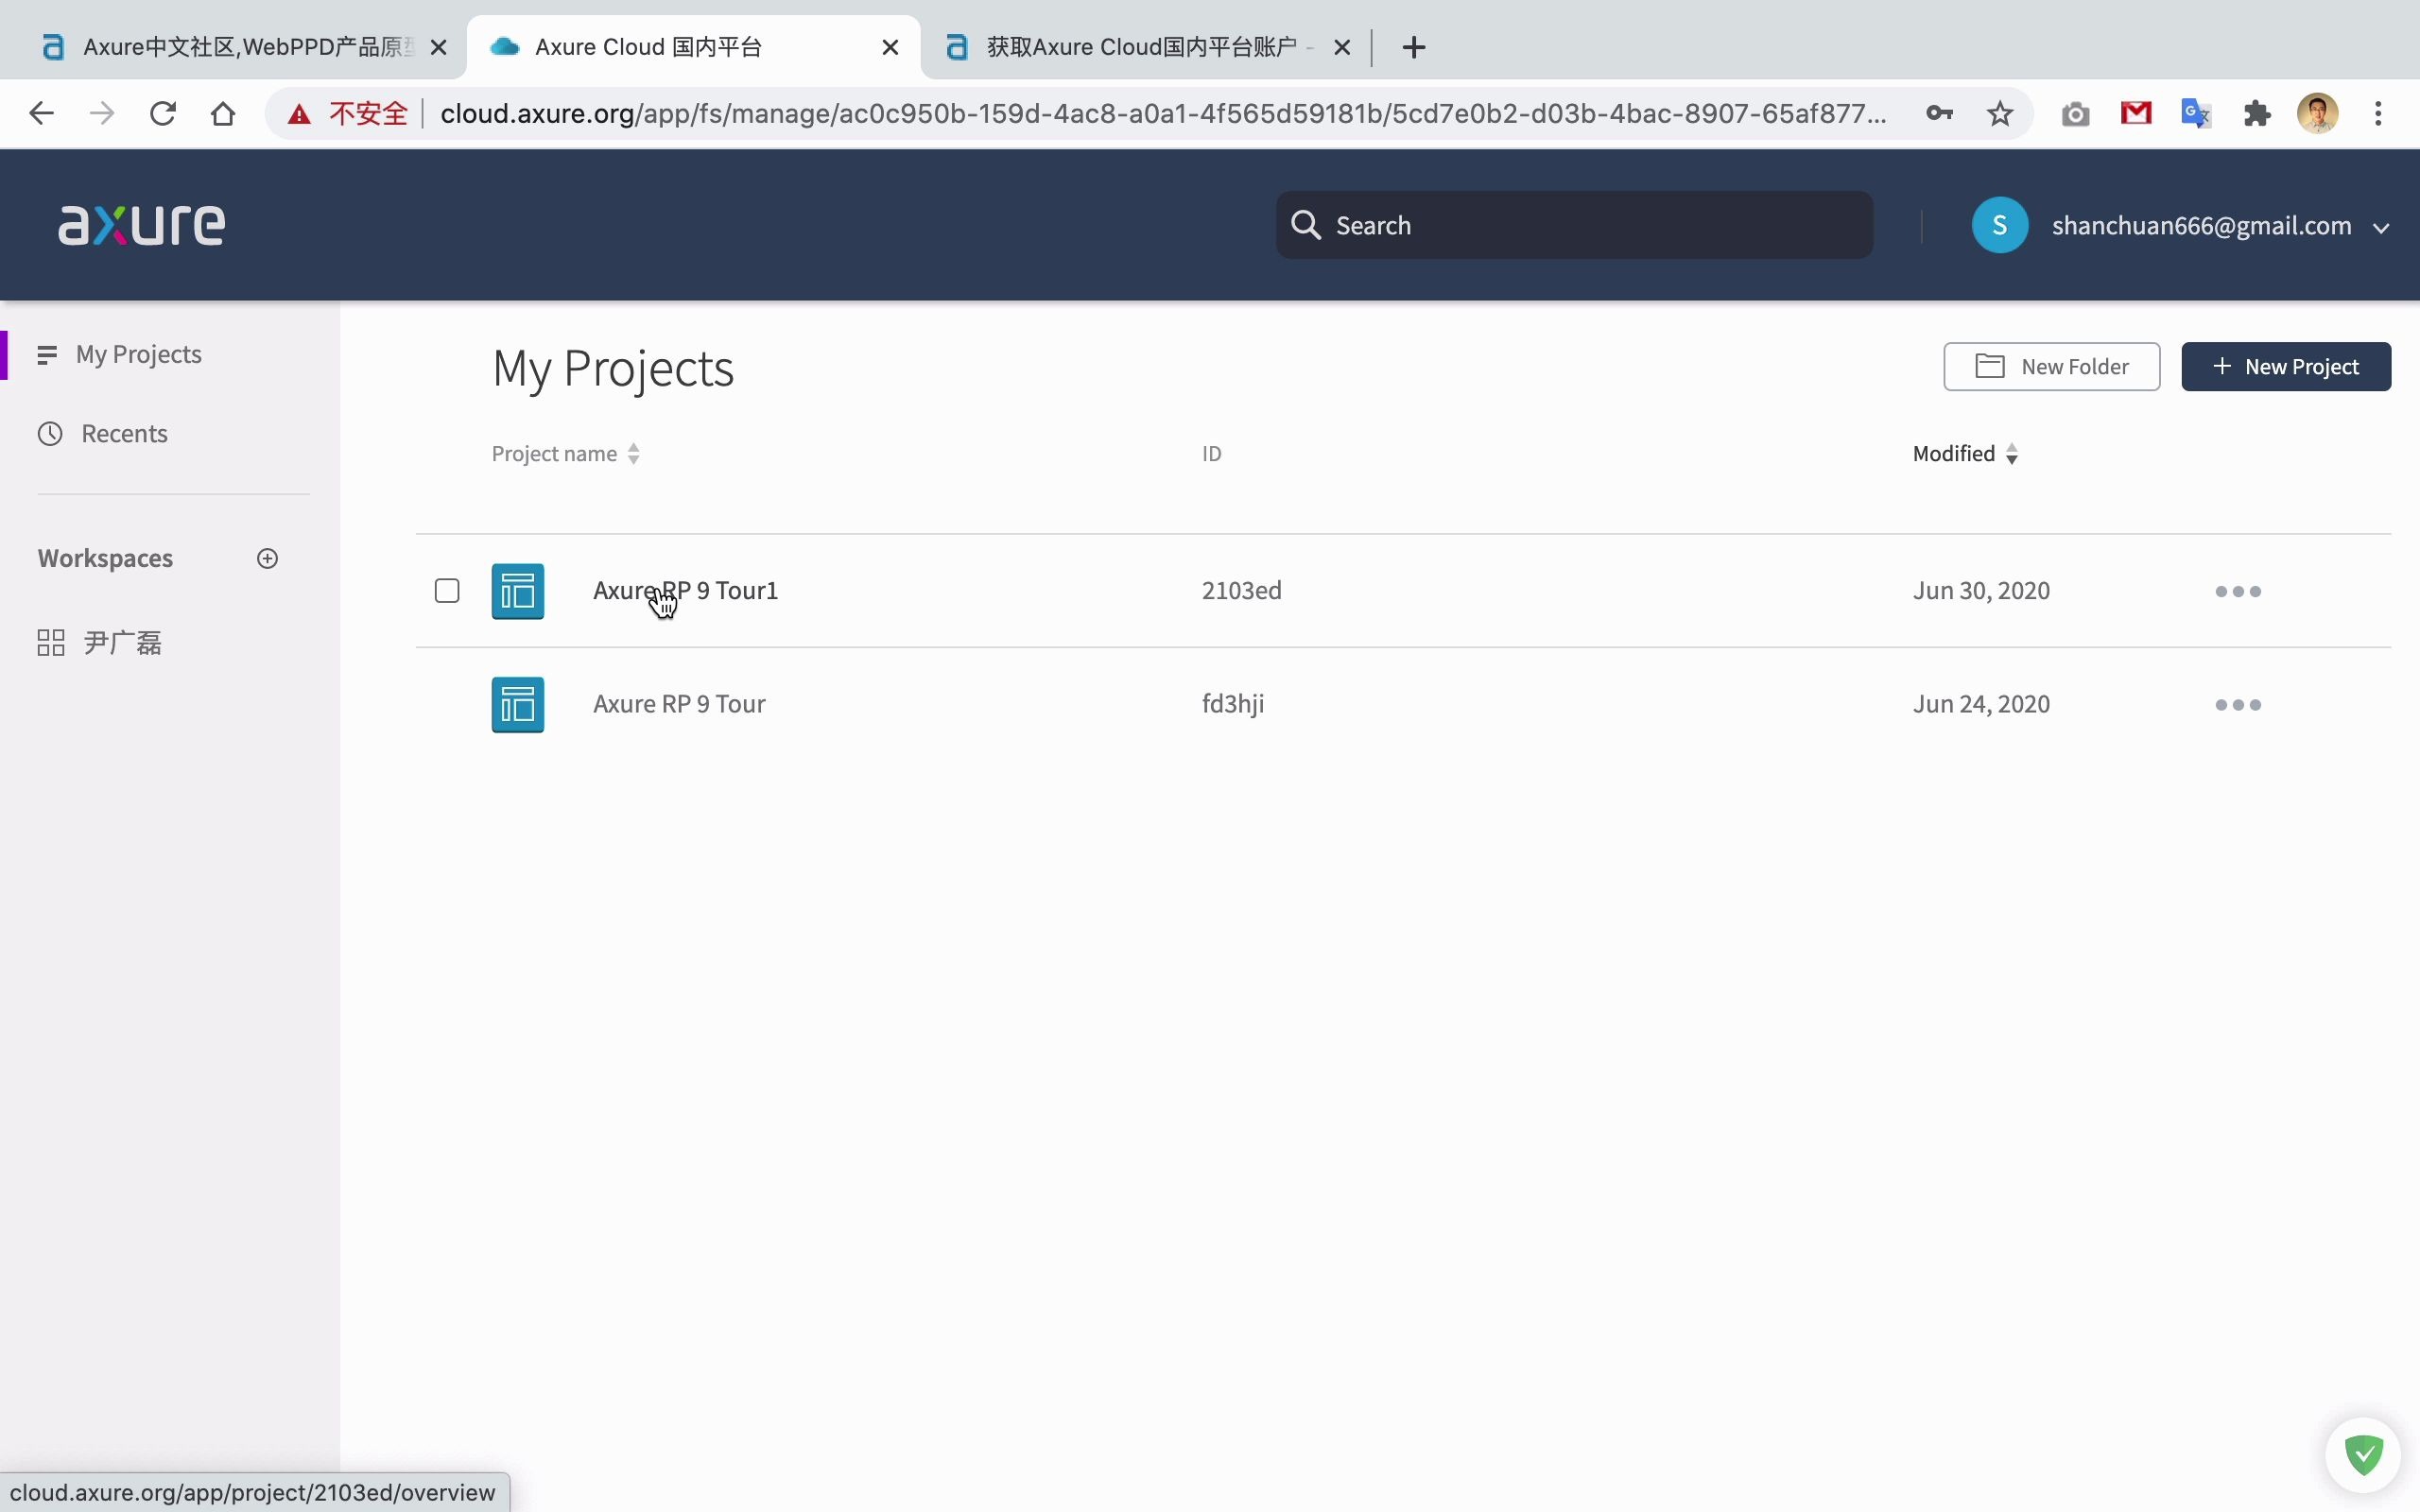The height and width of the screenshot is (1512, 2420).
Task: Close the 获取Axure Cloud国内平台账户 tab
Action: click(x=1342, y=47)
